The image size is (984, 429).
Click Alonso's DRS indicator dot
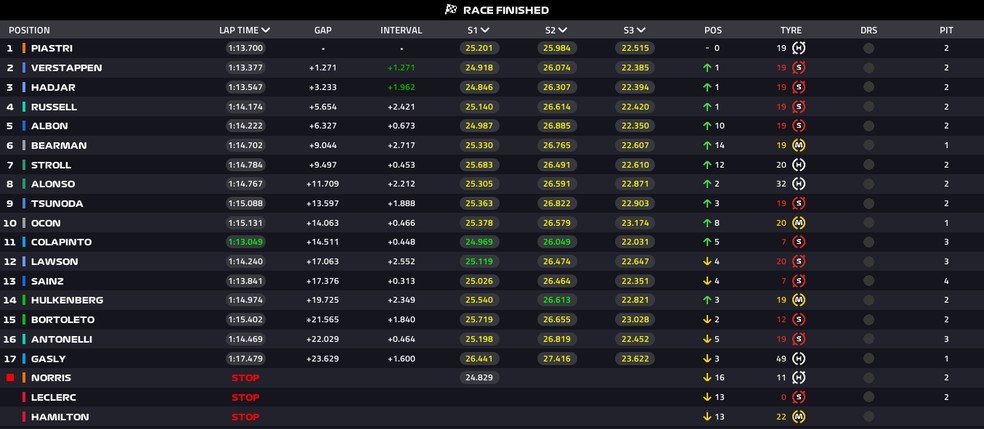(869, 184)
